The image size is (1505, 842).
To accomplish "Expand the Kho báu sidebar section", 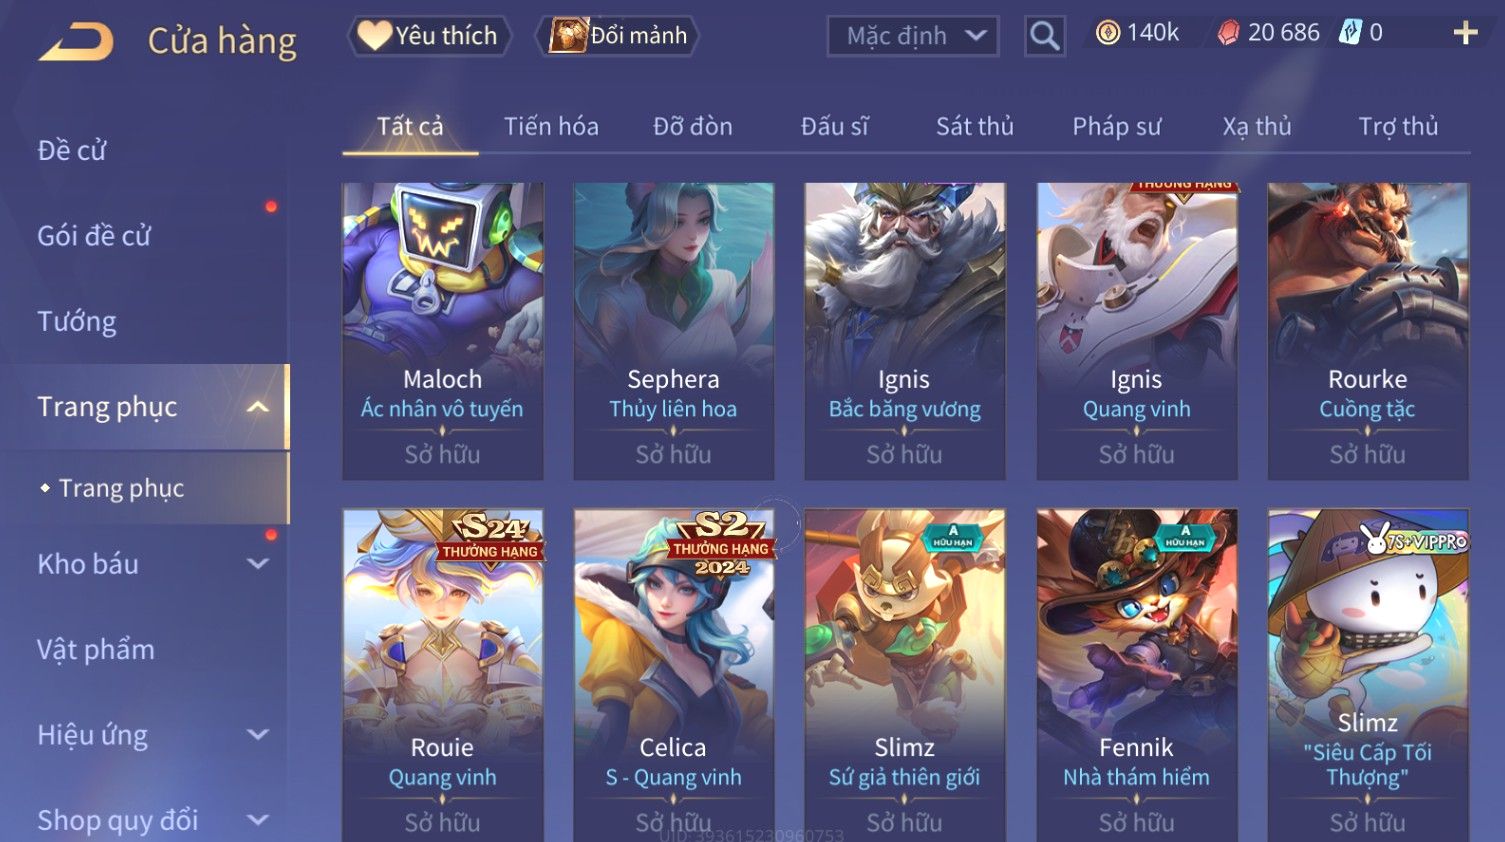I will 258,564.
